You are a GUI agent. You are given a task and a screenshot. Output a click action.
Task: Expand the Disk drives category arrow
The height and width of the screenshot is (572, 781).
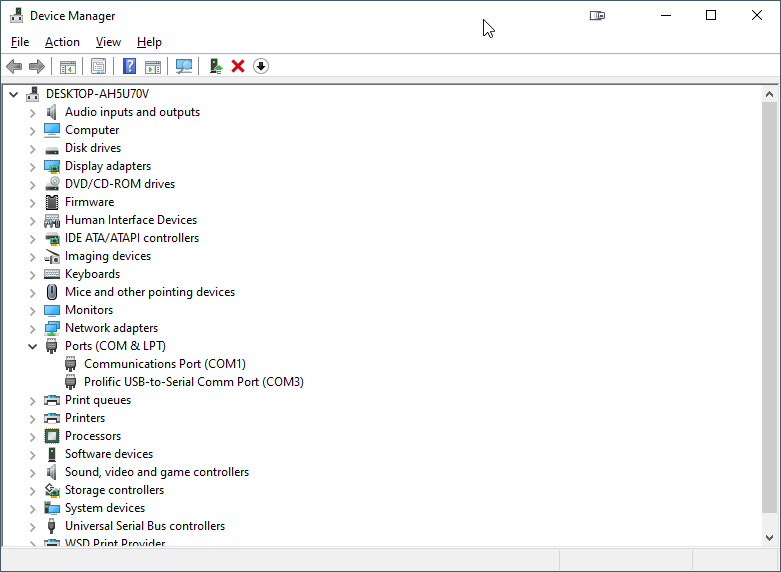point(32,149)
